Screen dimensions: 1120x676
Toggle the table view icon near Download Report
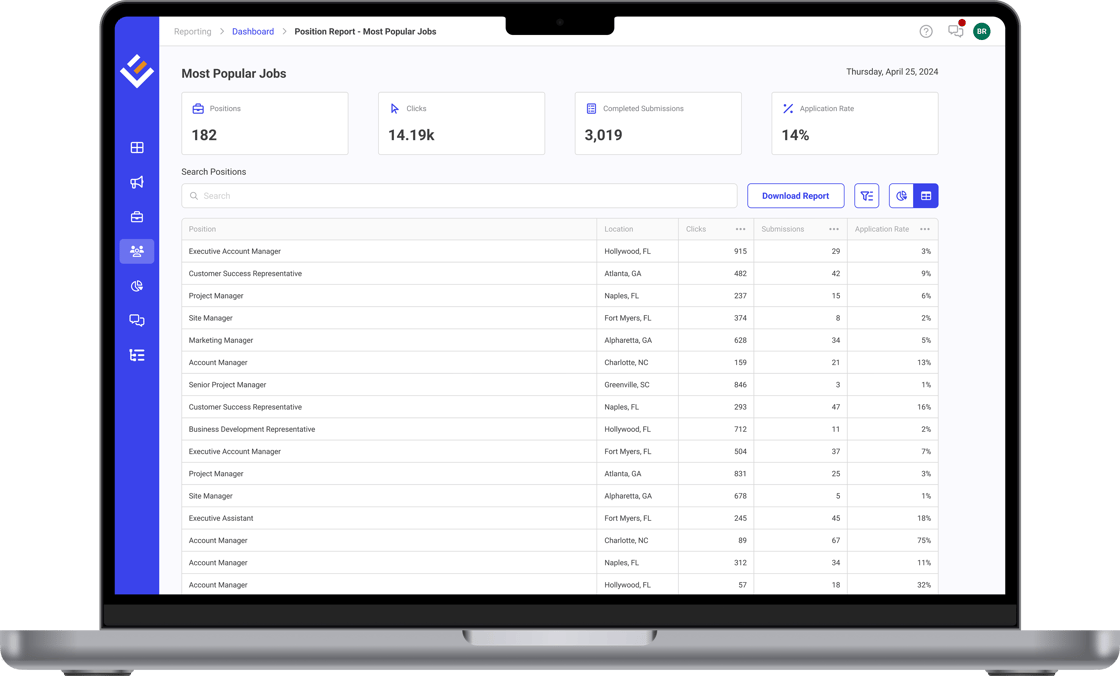(x=925, y=195)
